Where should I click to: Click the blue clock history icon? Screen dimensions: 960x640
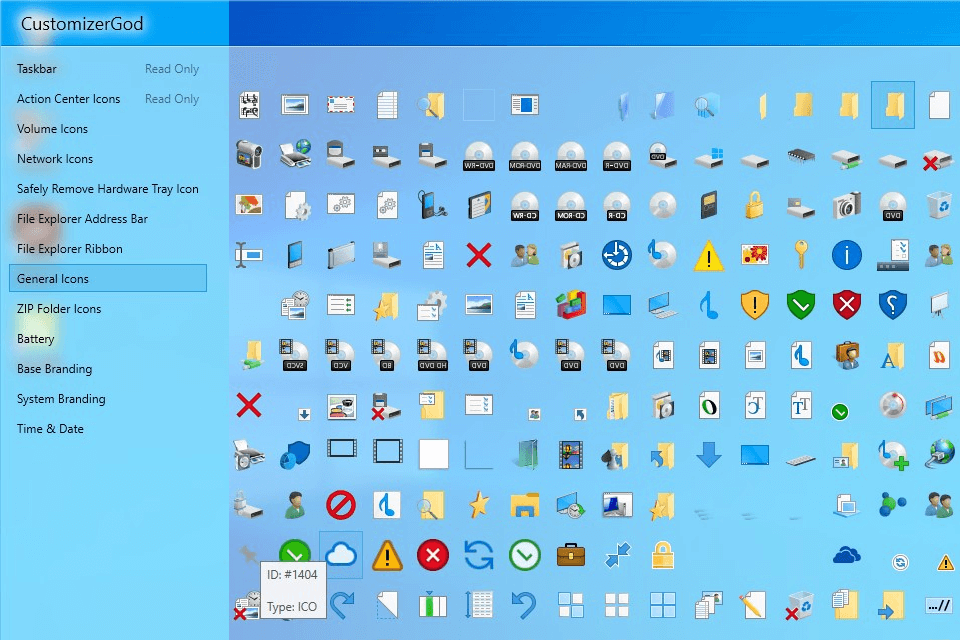[617, 255]
